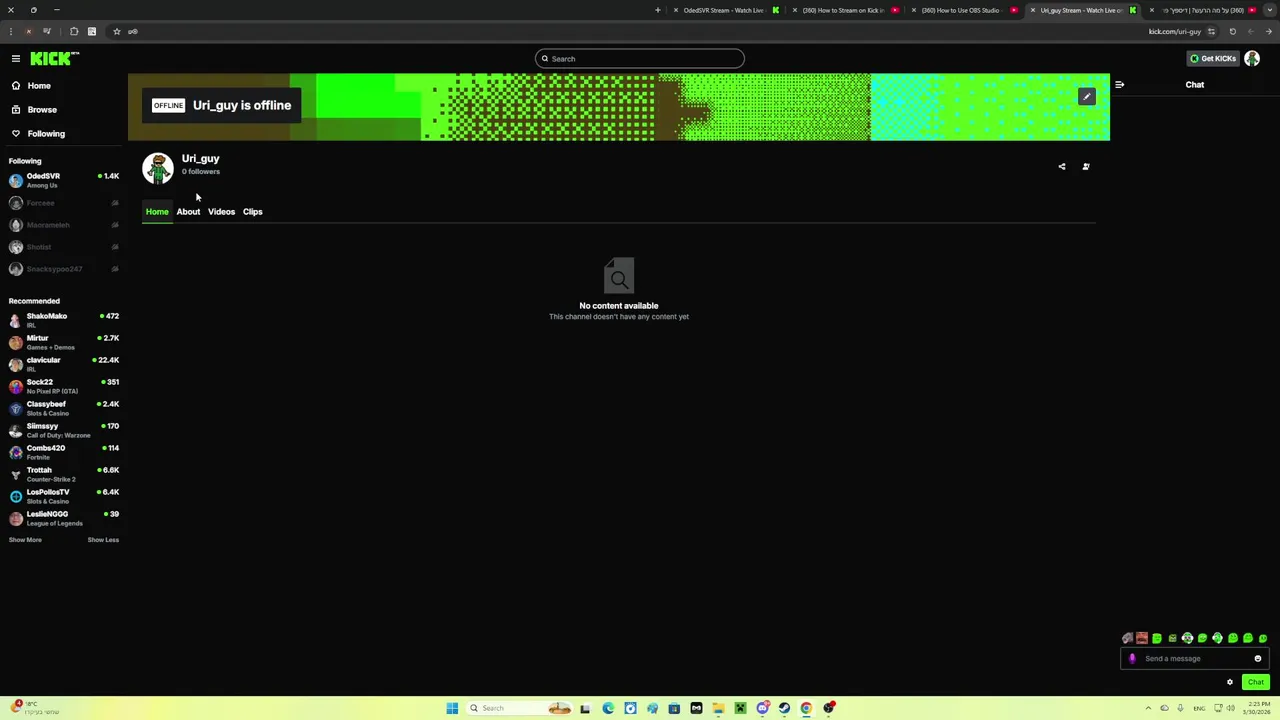The image size is (1280, 720).
Task: Open a new browser tab with plus
Action: [x=658, y=10]
